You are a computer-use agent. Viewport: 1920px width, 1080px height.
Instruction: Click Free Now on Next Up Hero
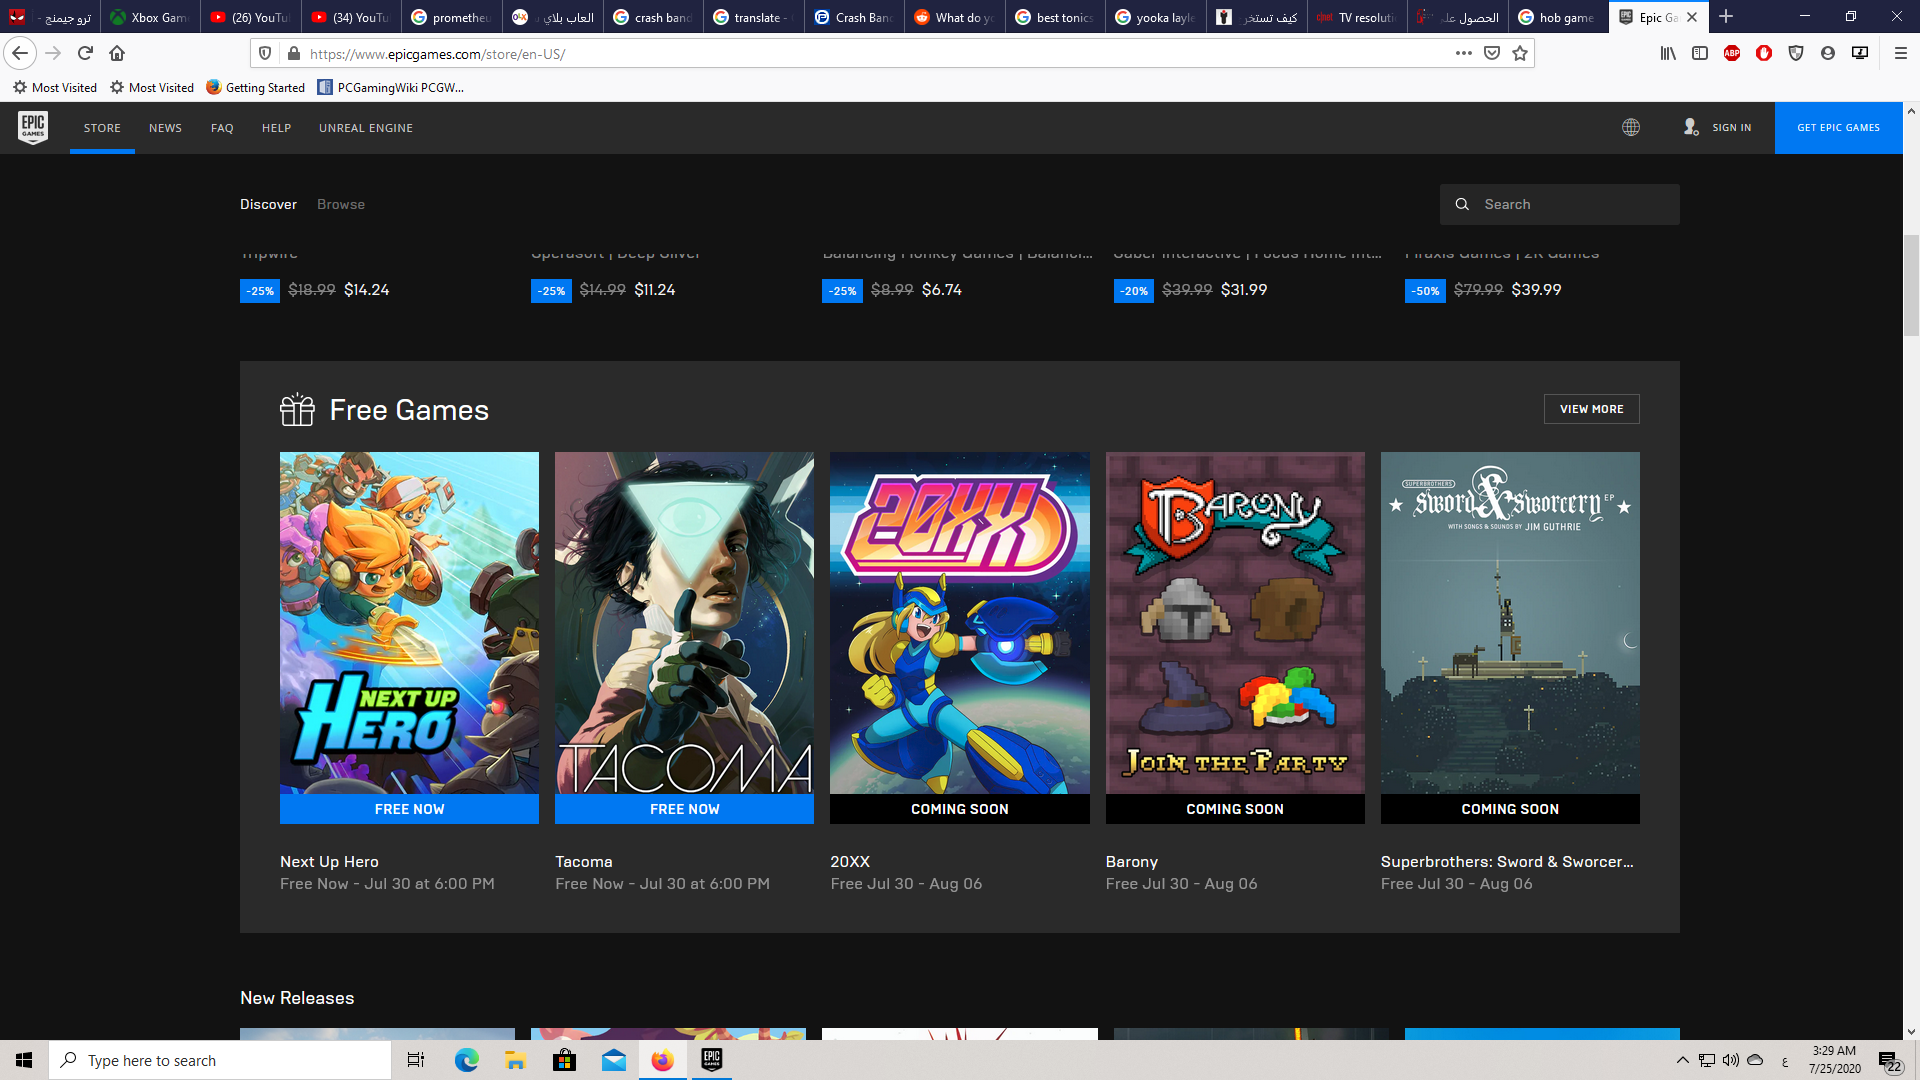click(409, 809)
